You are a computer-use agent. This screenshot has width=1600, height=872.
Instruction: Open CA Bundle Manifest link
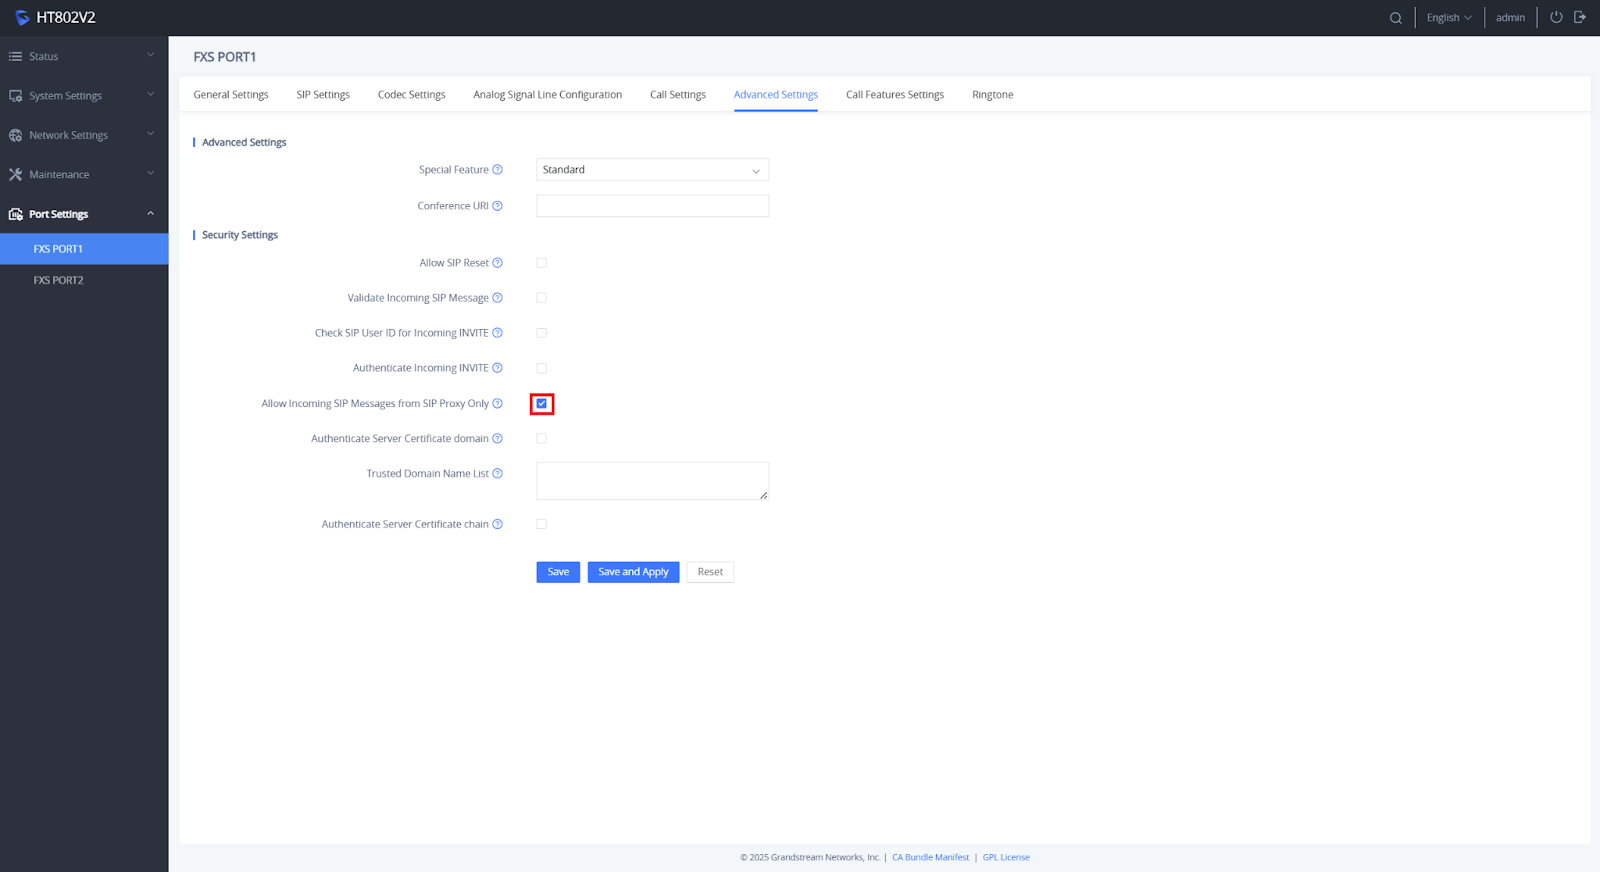(931, 857)
